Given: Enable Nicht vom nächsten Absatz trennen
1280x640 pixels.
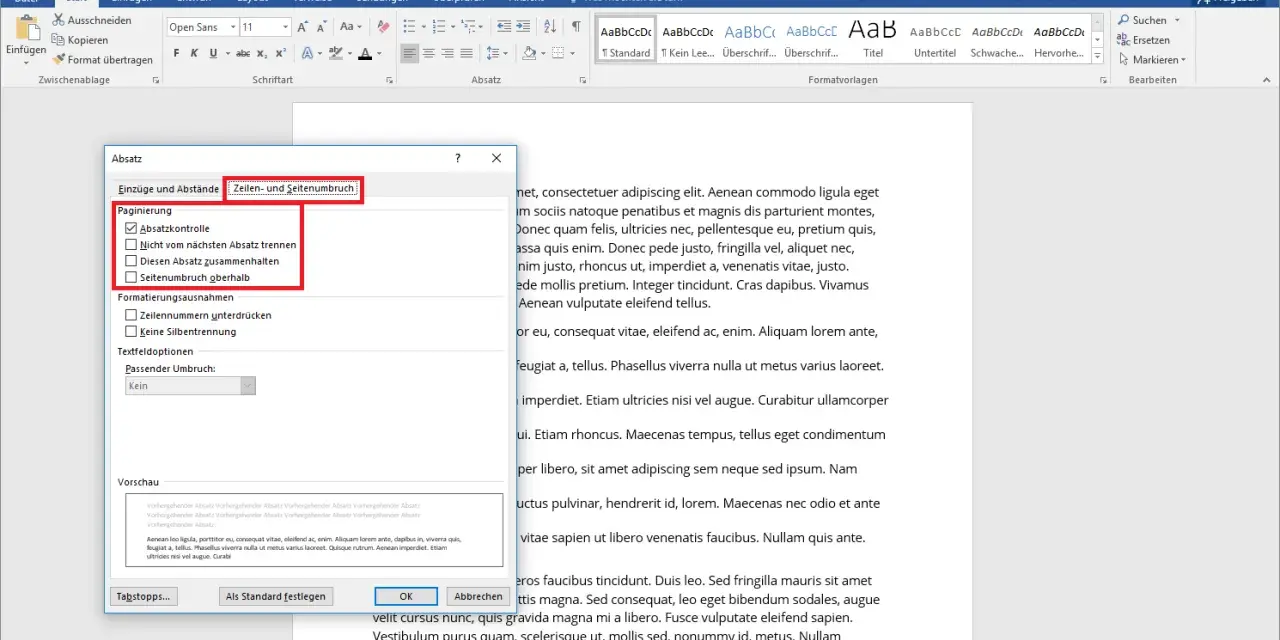Looking at the screenshot, I should 131,245.
